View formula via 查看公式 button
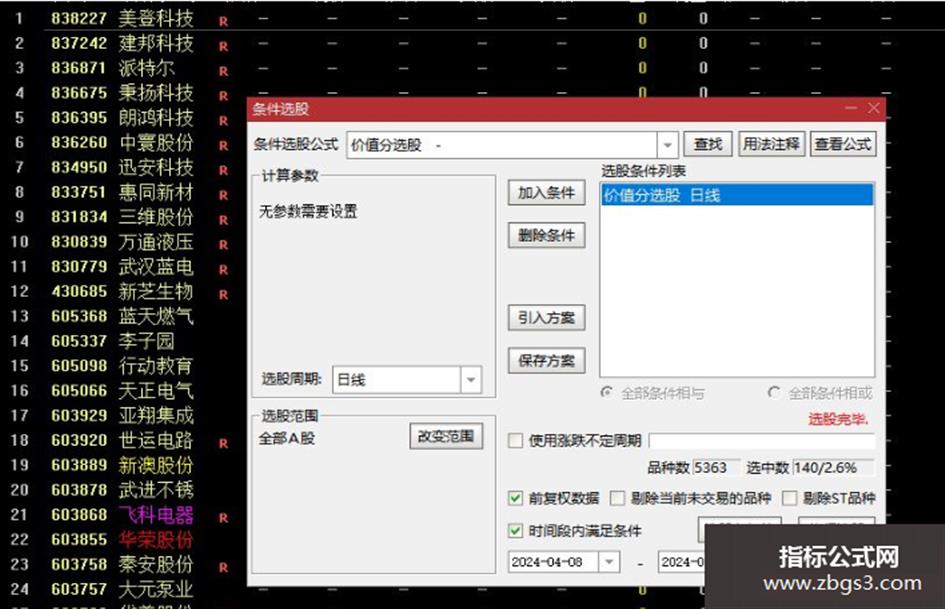The width and height of the screenshot is (945, 609). [x=843, y=144]
